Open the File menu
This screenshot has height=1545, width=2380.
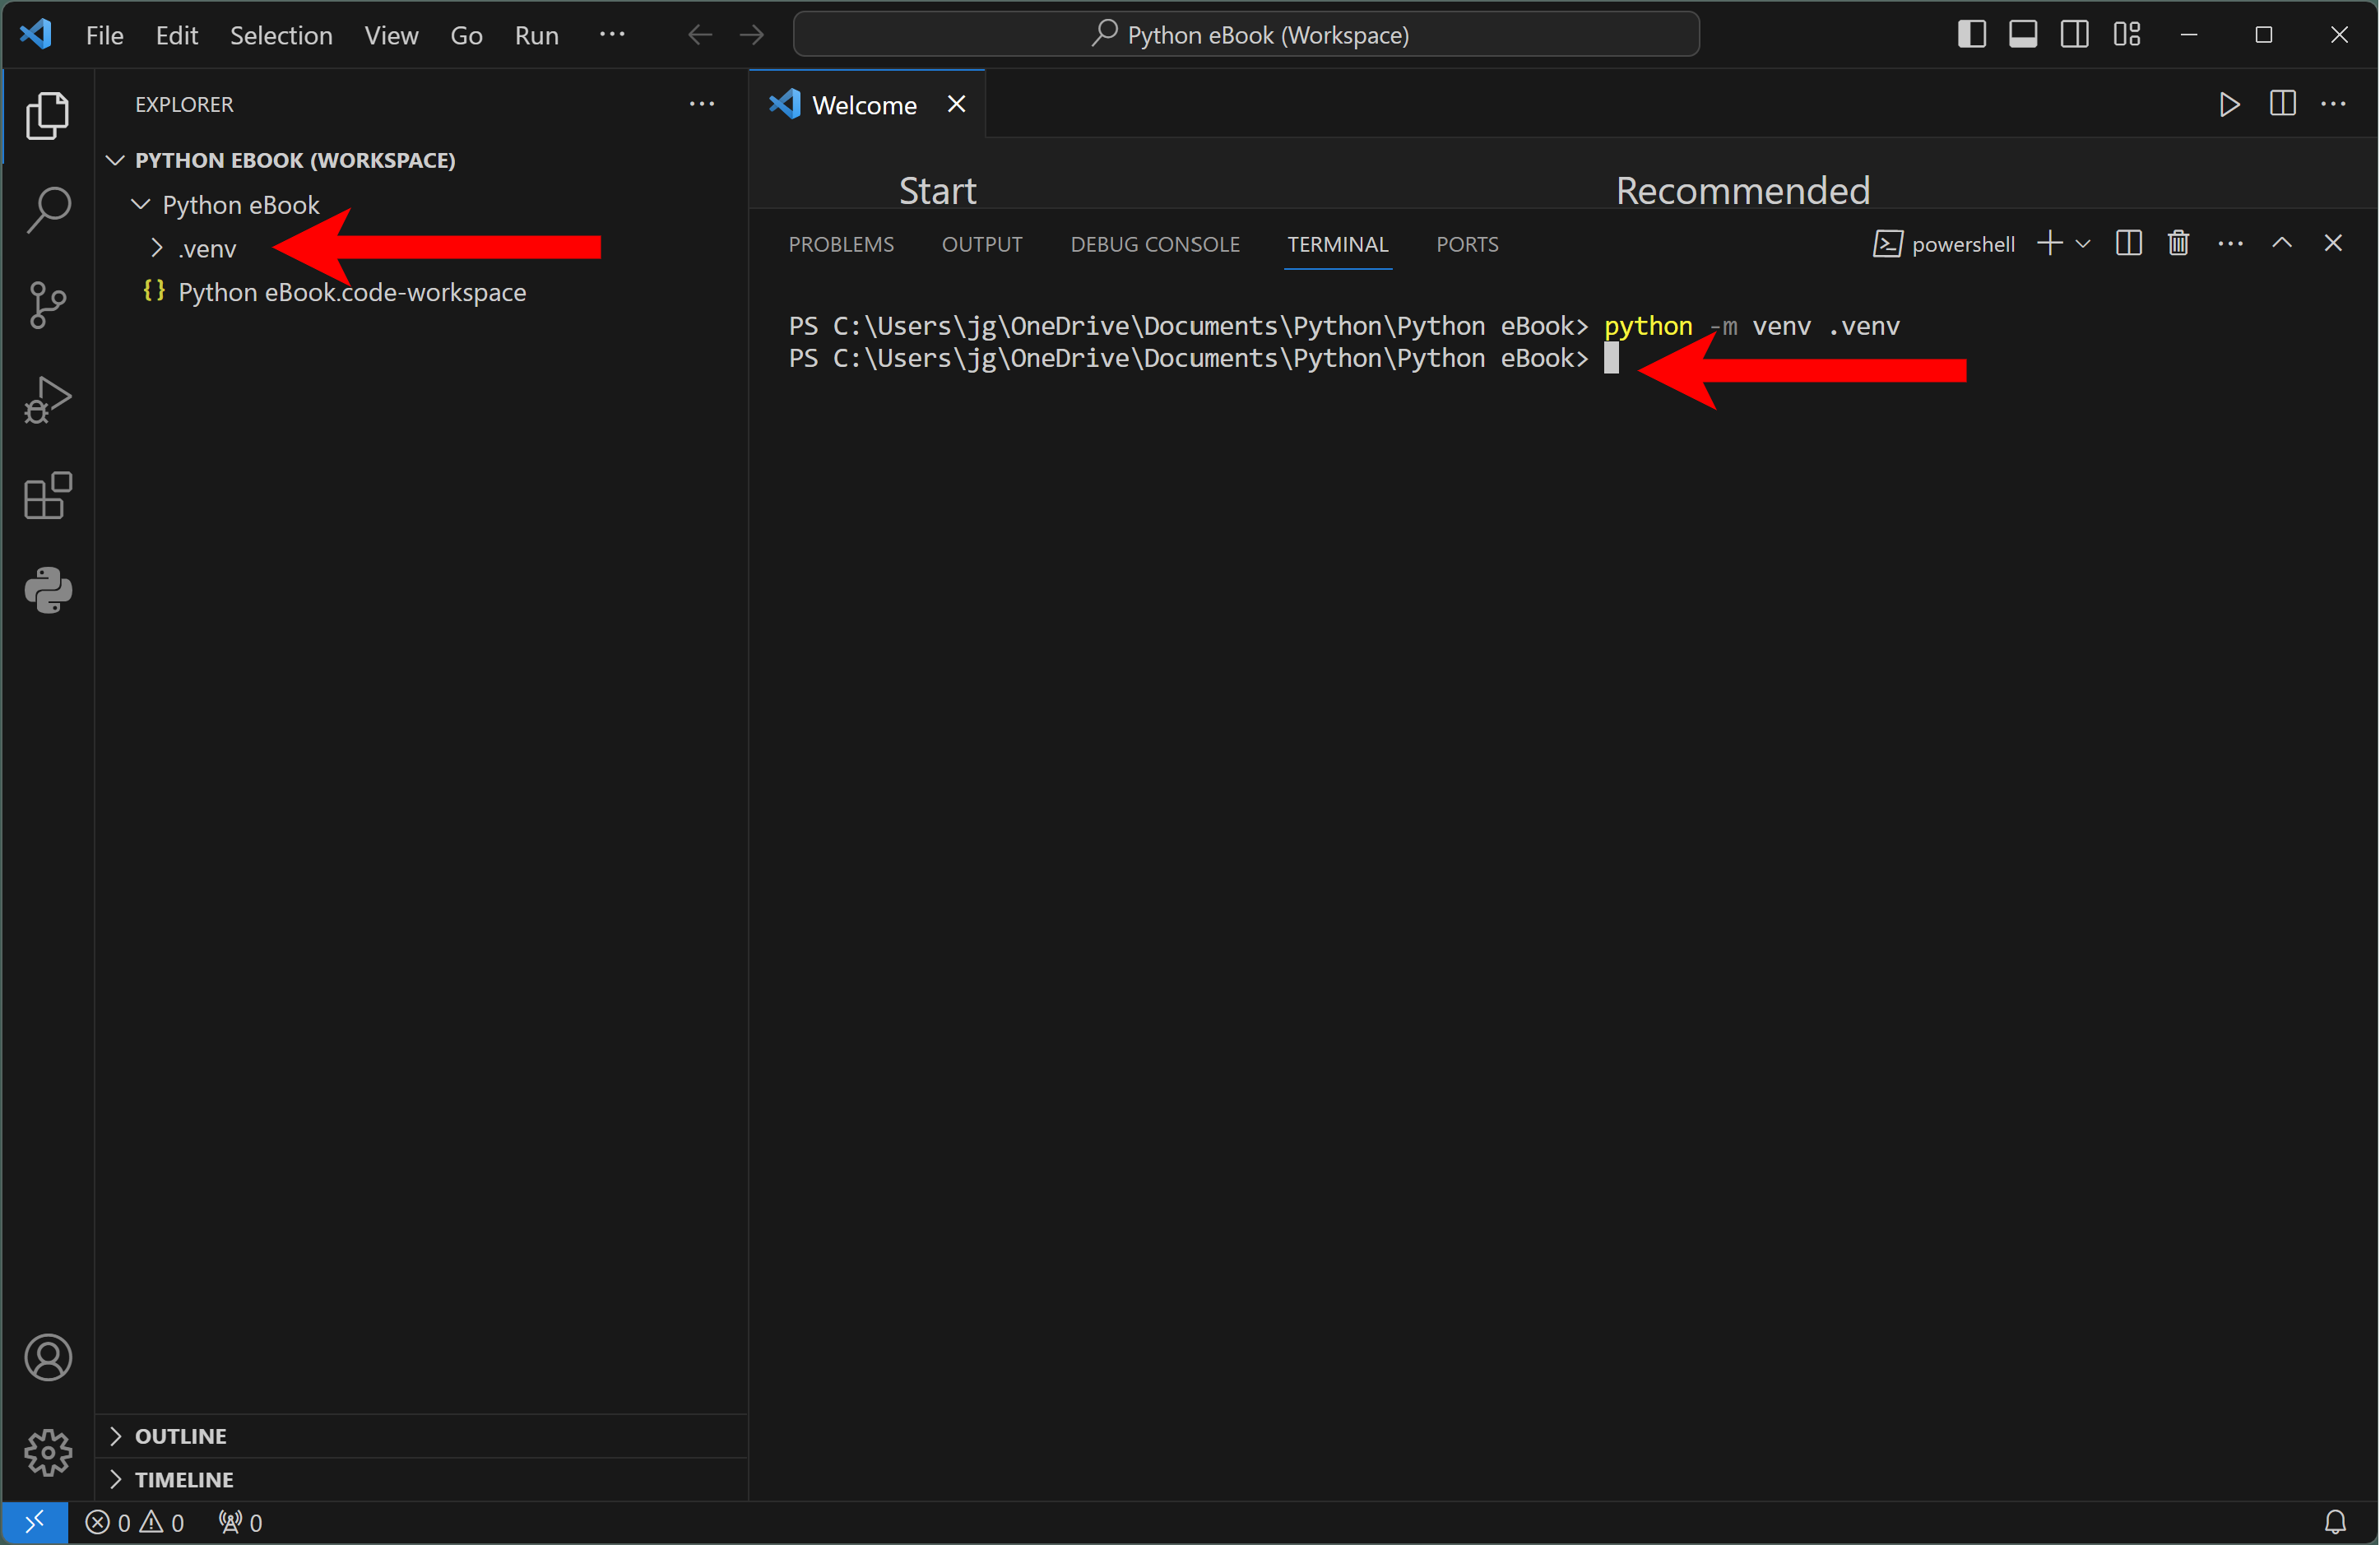(x=105, y=35)
